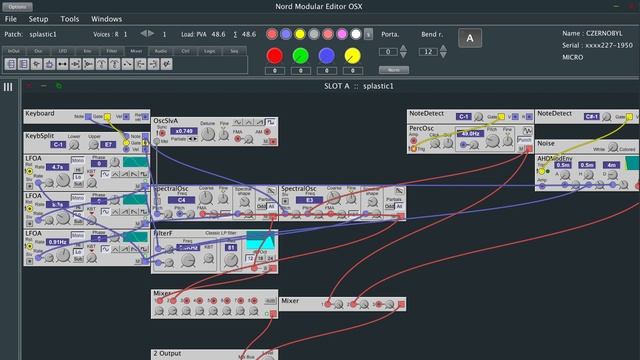Click the OscSlvA Sync input connector
The image size is (640, 360).
[162, 133]
